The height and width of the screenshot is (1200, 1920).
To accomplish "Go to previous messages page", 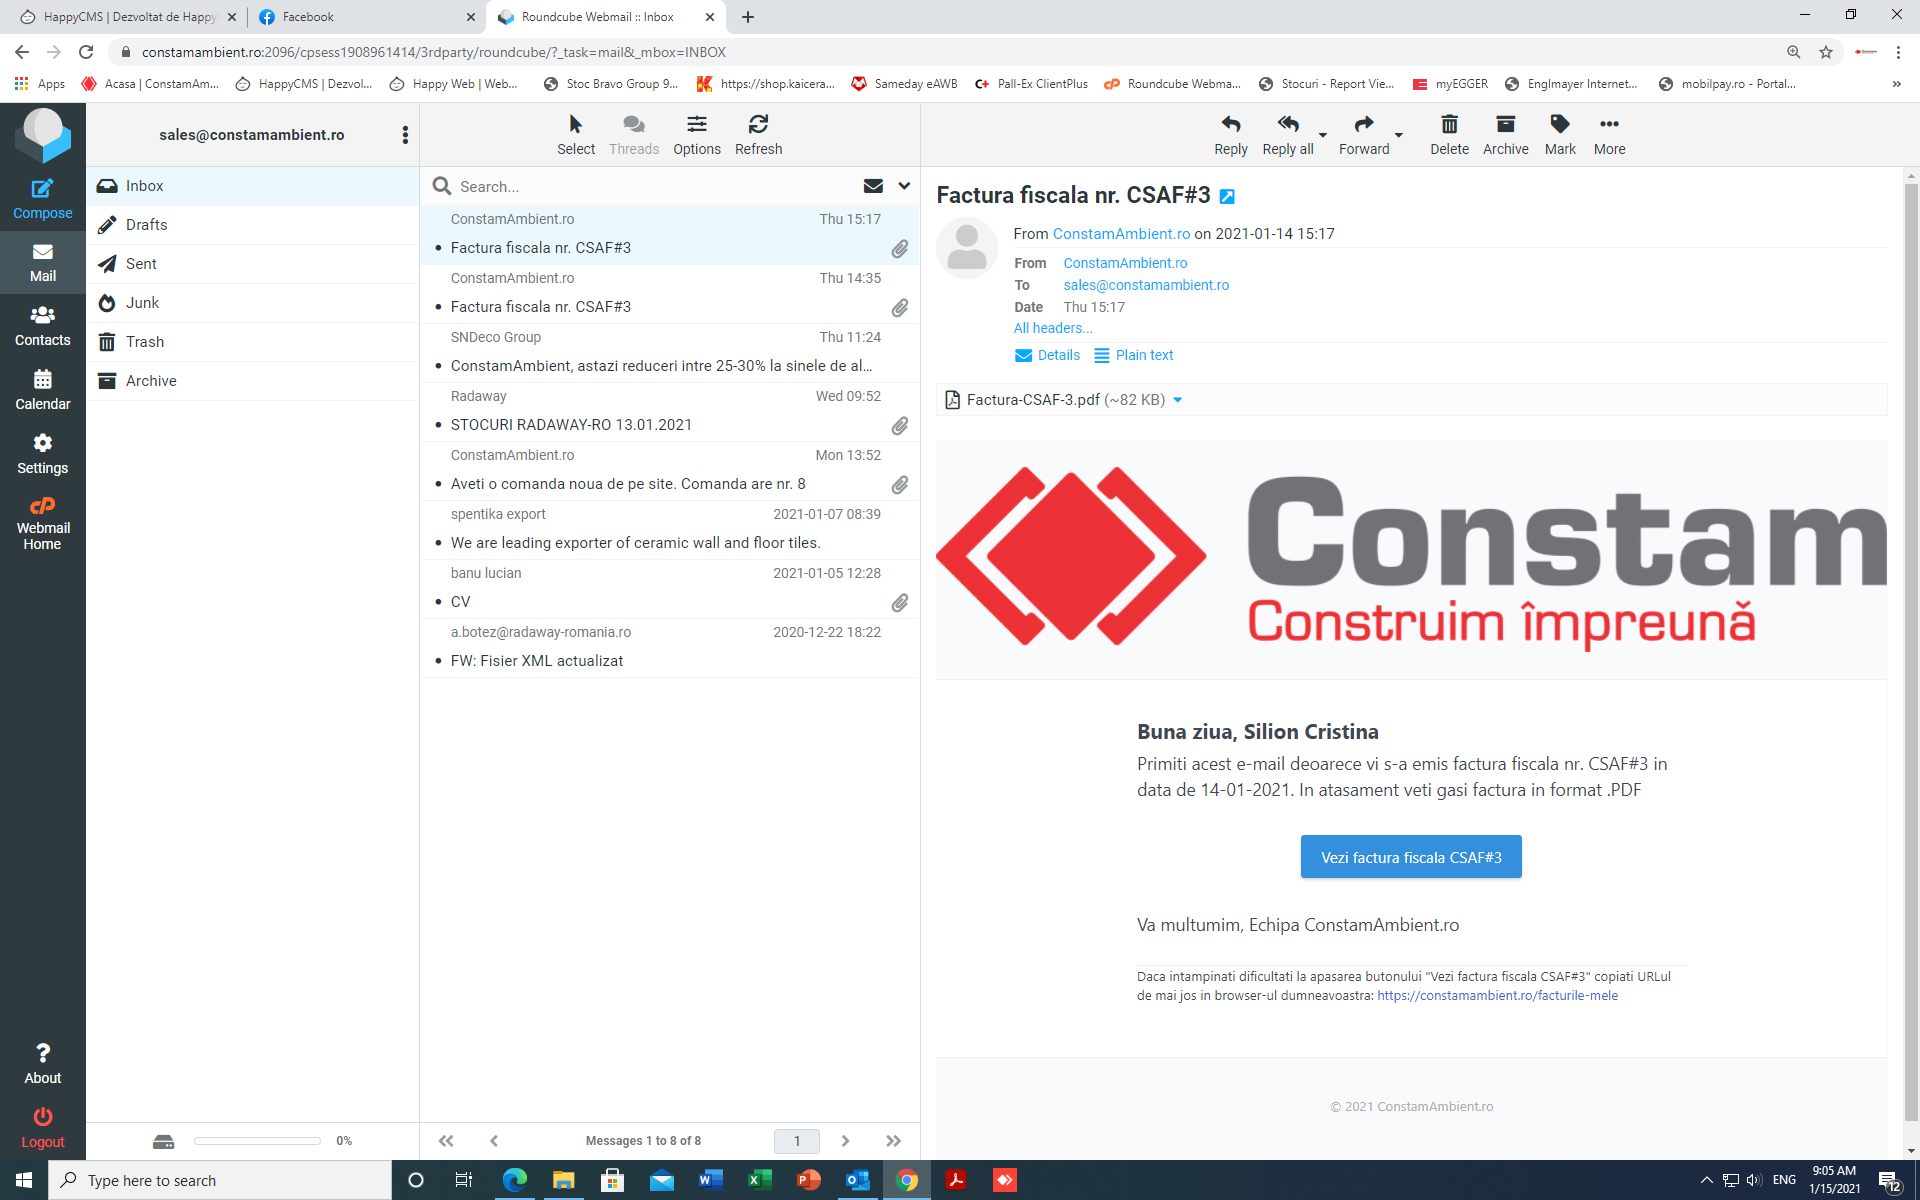I will (494, 1141).
